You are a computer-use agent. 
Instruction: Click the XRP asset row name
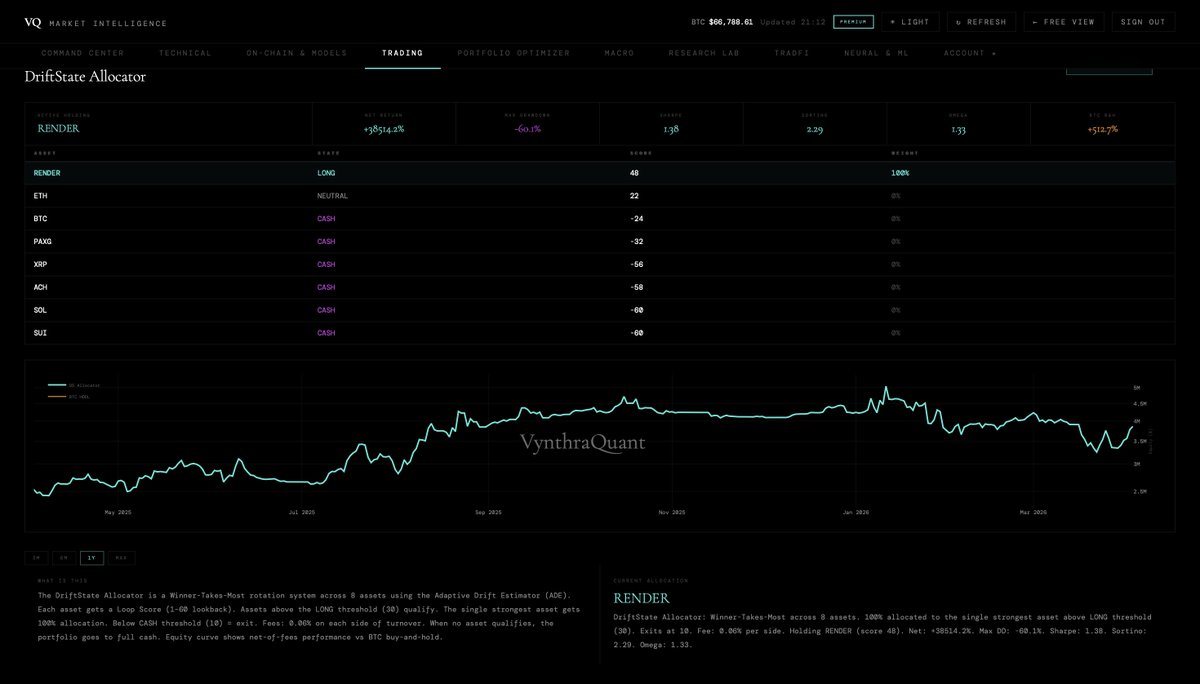click(x=40, y=265)
